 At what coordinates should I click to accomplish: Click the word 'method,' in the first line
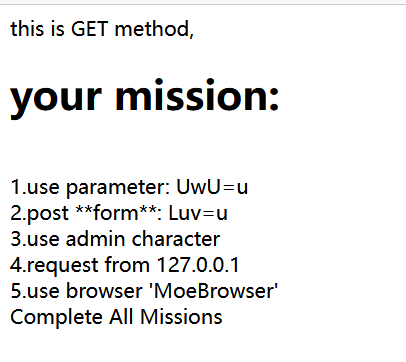pos(154,29)
